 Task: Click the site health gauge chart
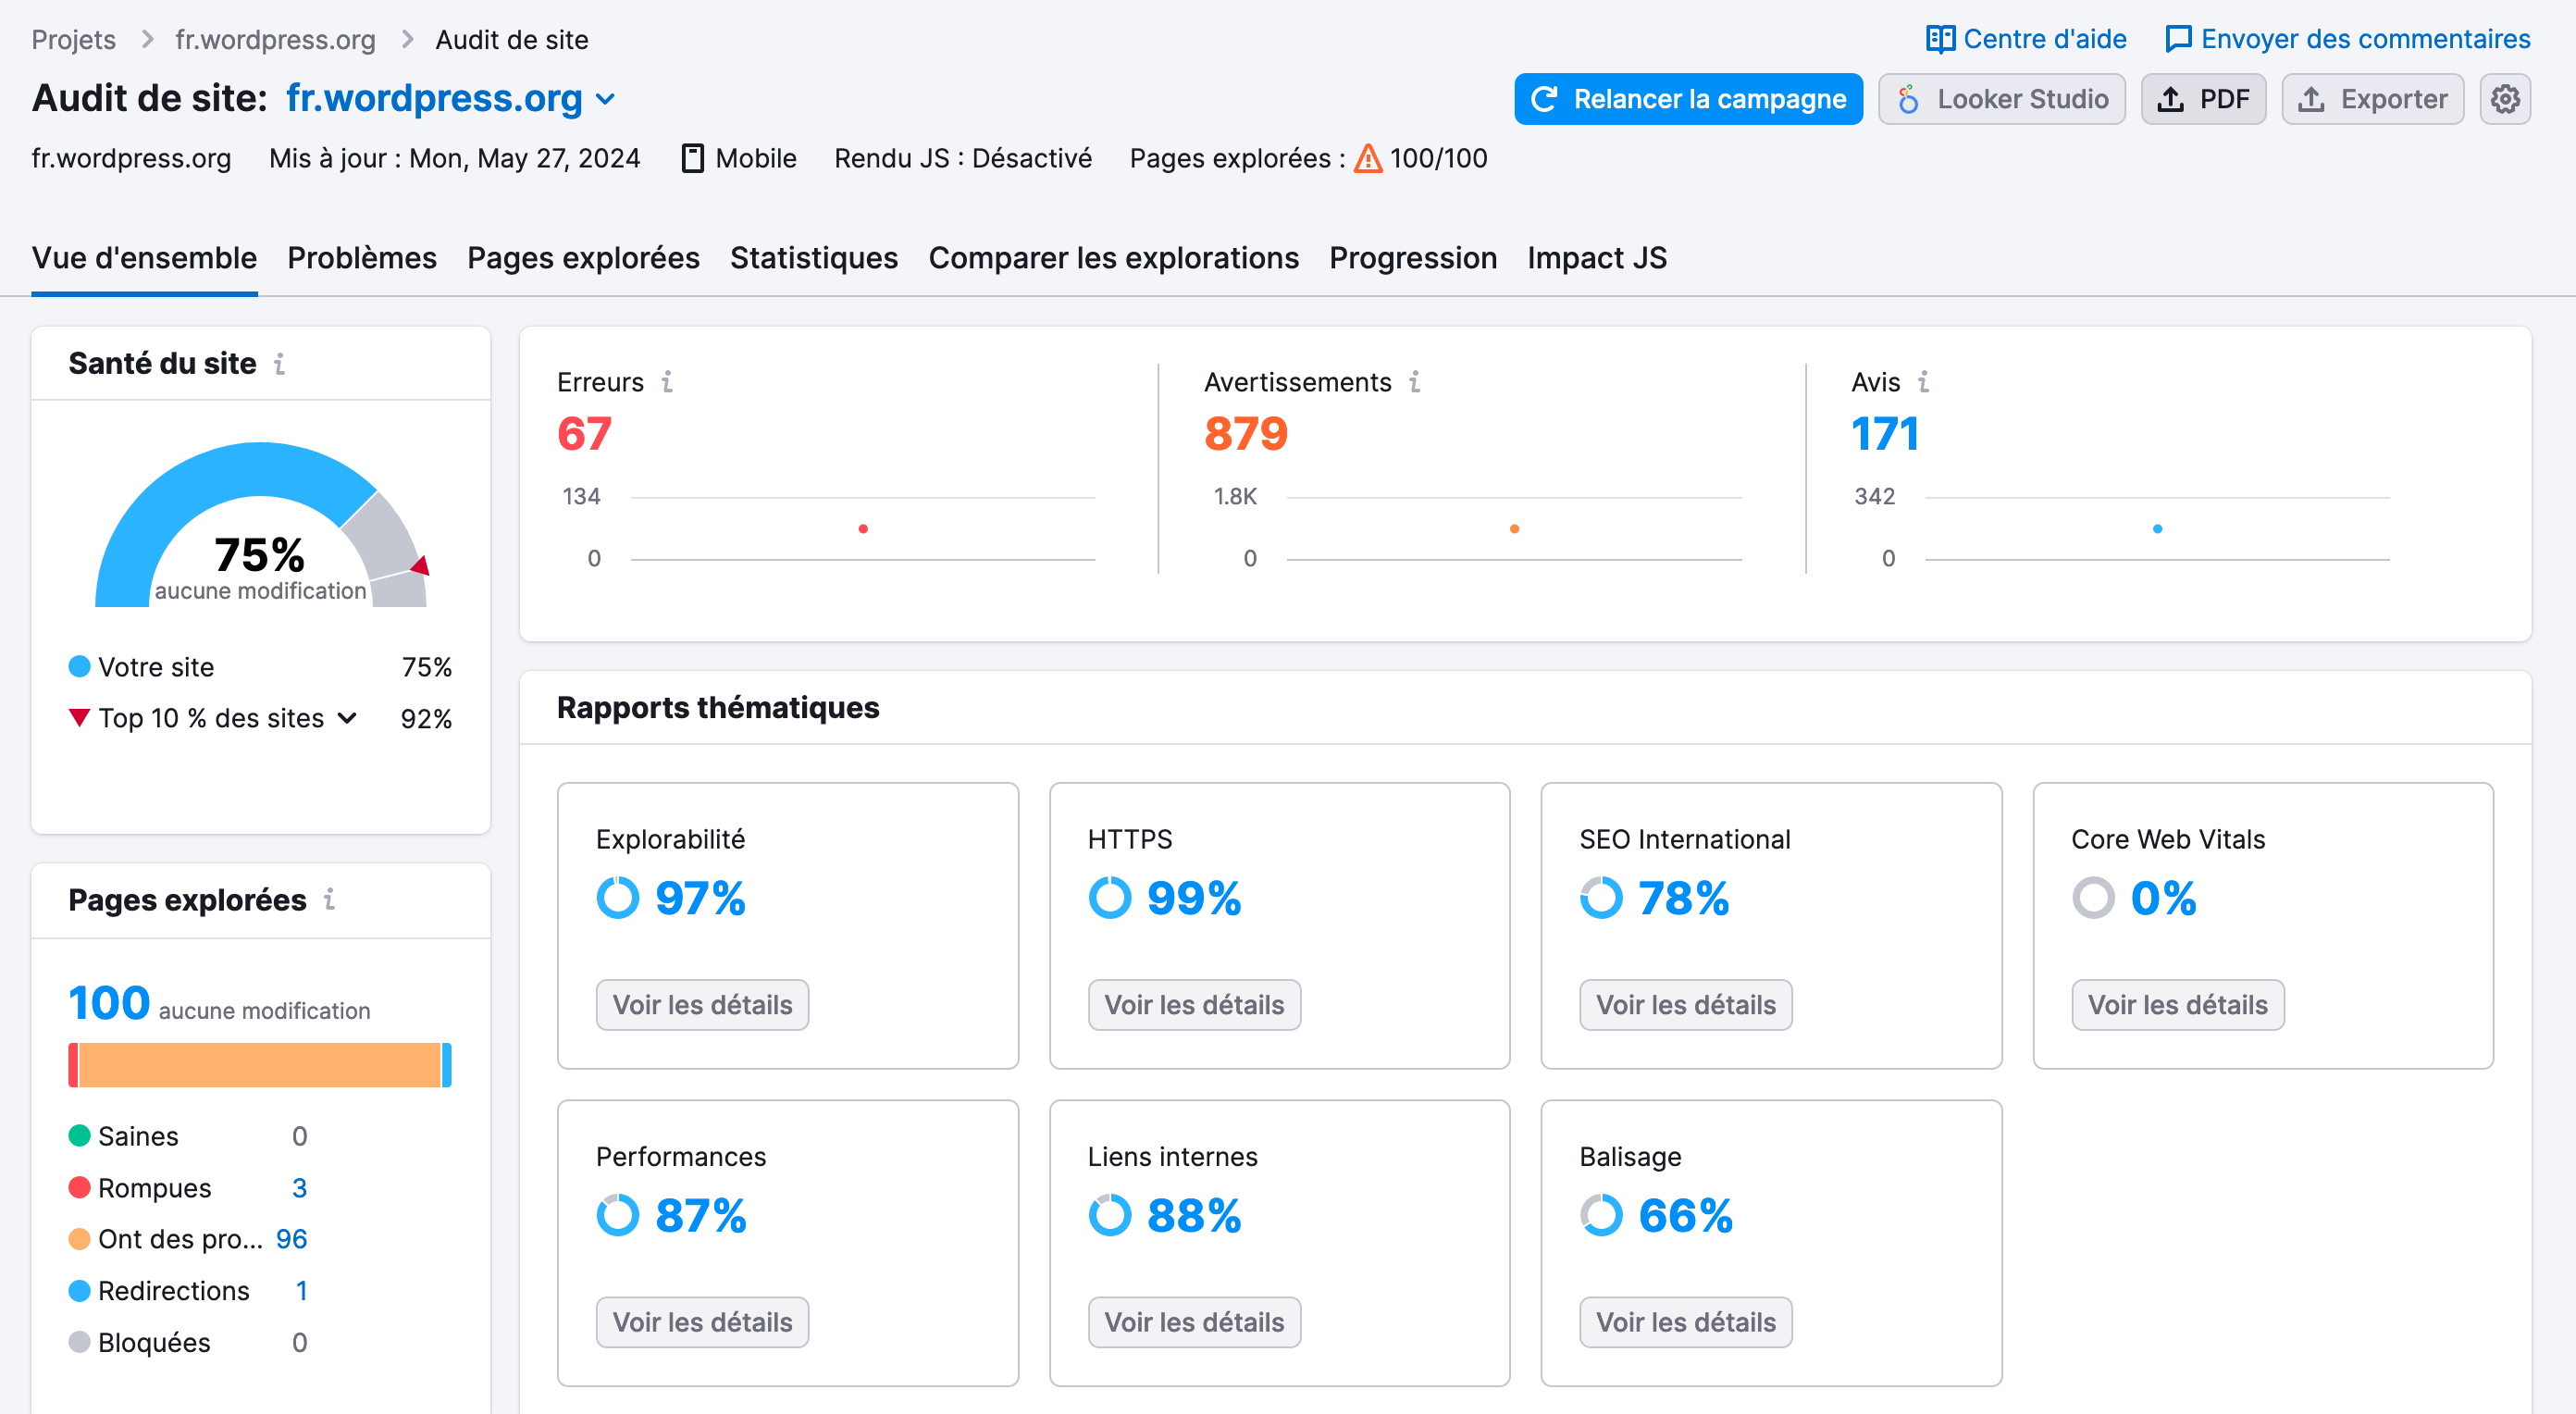[x=261, y=525]
